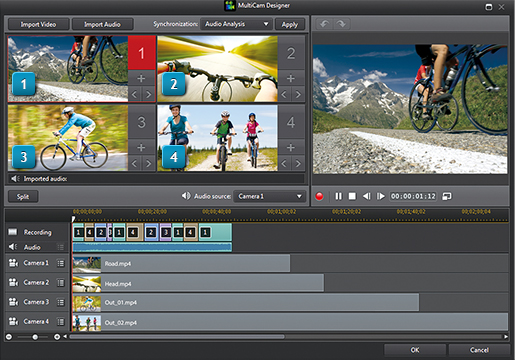This screenshot has width=524, height=360.
Task: Click the Split button
Action: tap(23, 197)
